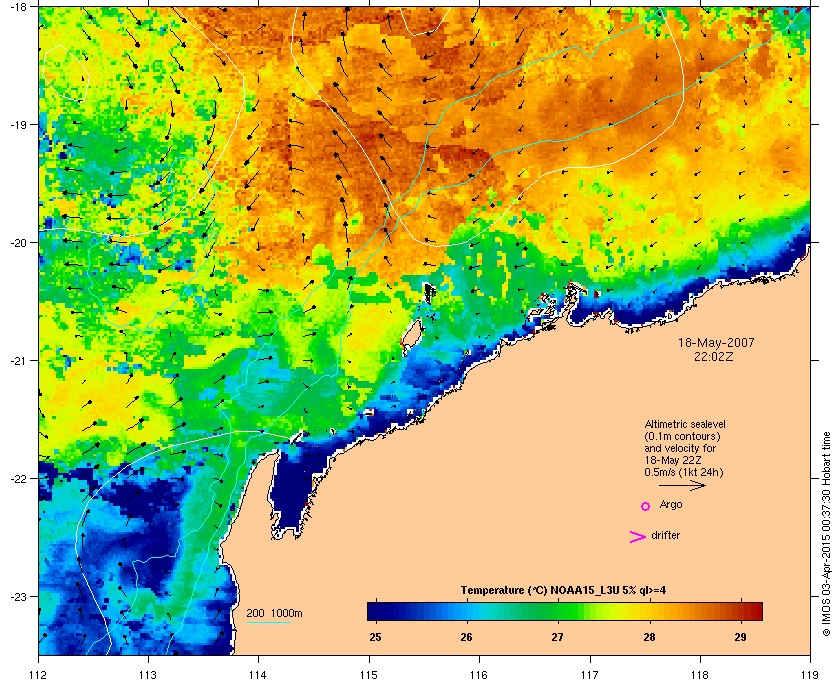This screenshot has height=680, width=840.
Task: Pick the green 27 degree section of colorbar
Action: (558, 611)
